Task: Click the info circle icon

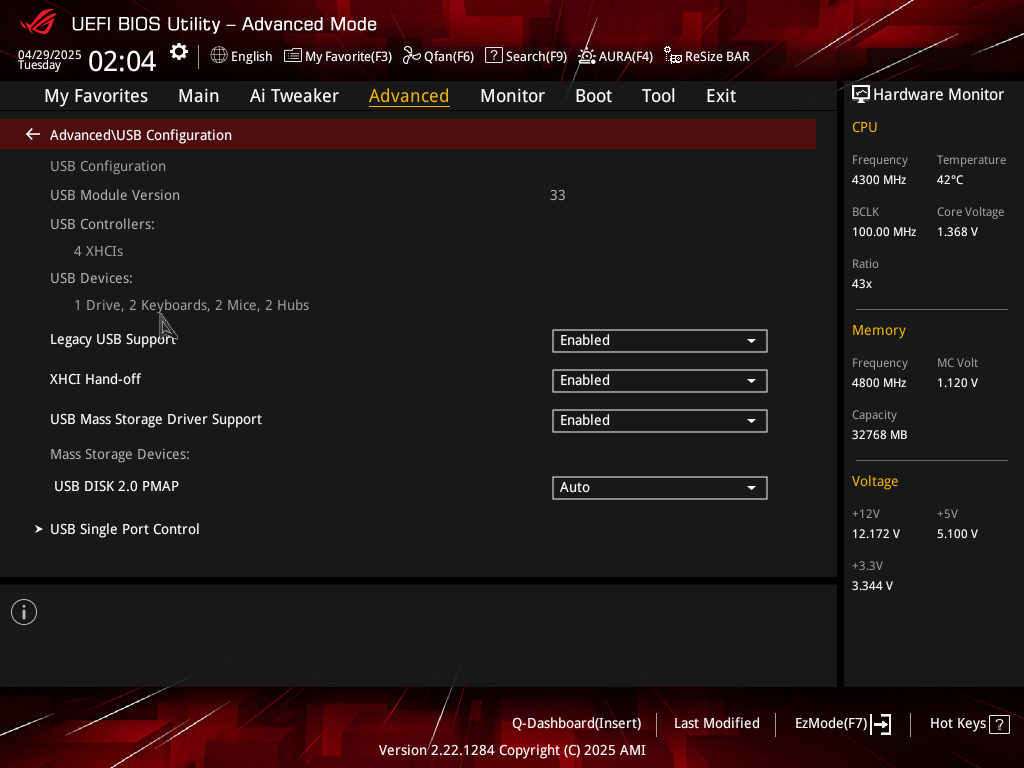Action: pos(24,612)
